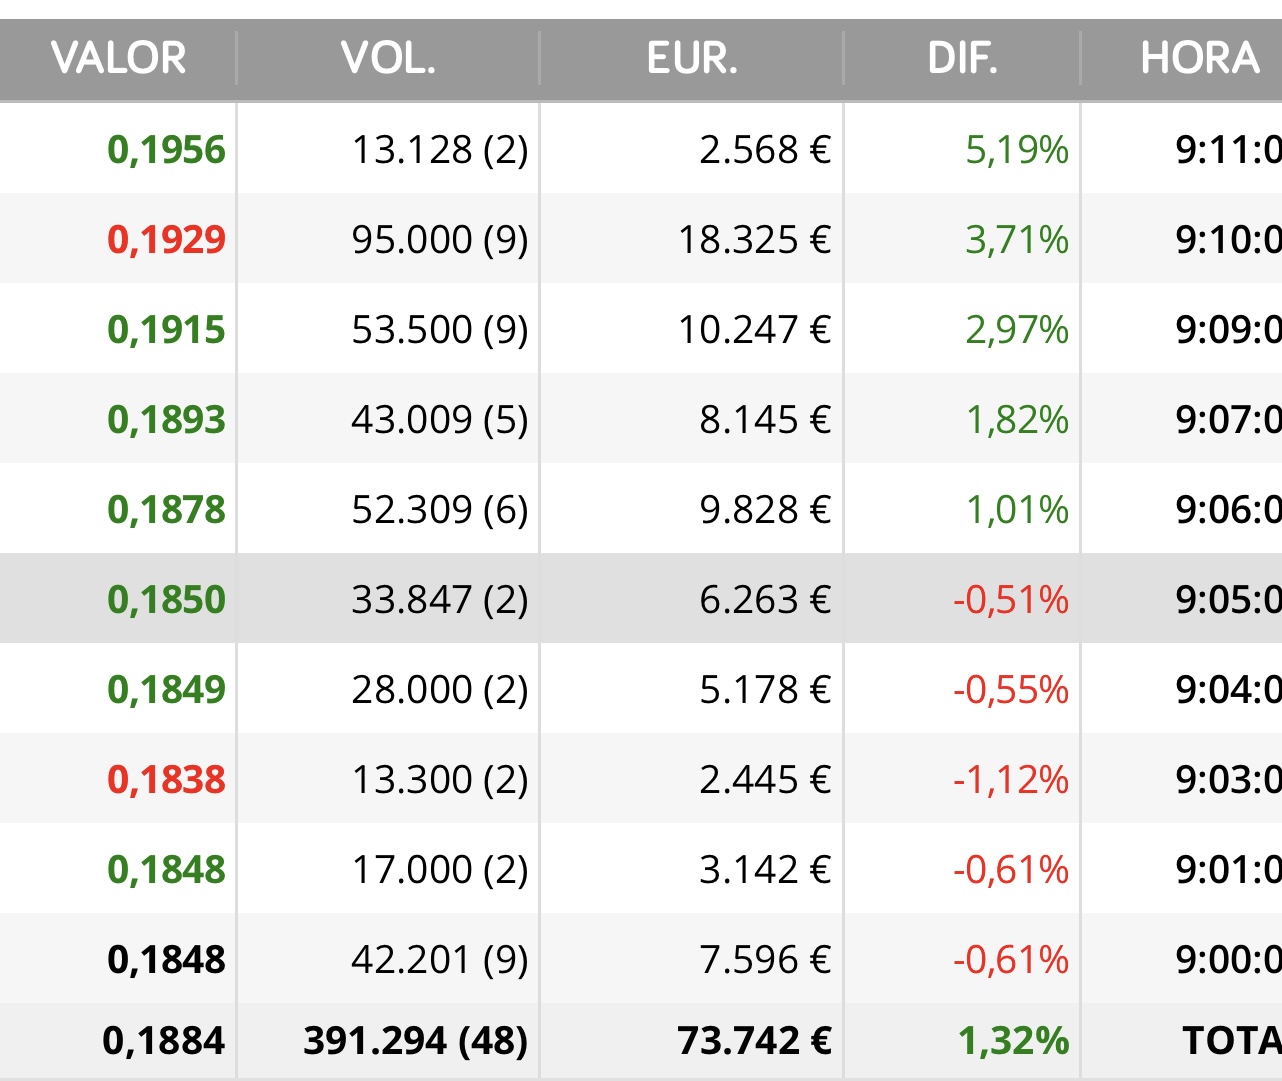Click the red 0,1838 price value

[x=166, y=780]
